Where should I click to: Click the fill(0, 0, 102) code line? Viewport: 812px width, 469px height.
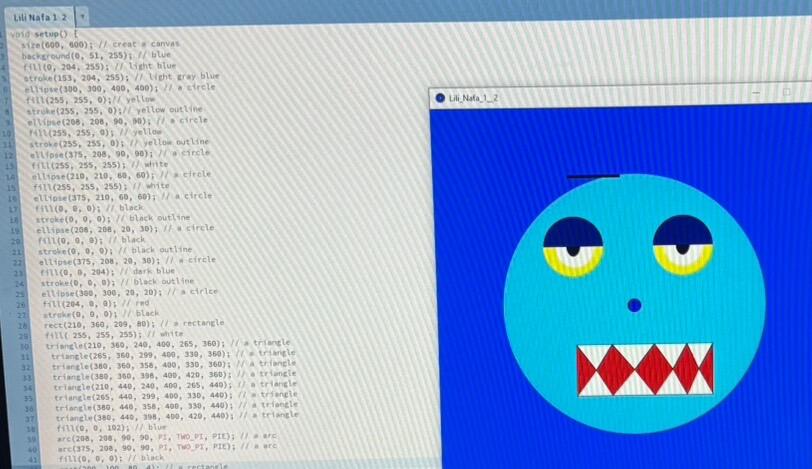(90, 426)
